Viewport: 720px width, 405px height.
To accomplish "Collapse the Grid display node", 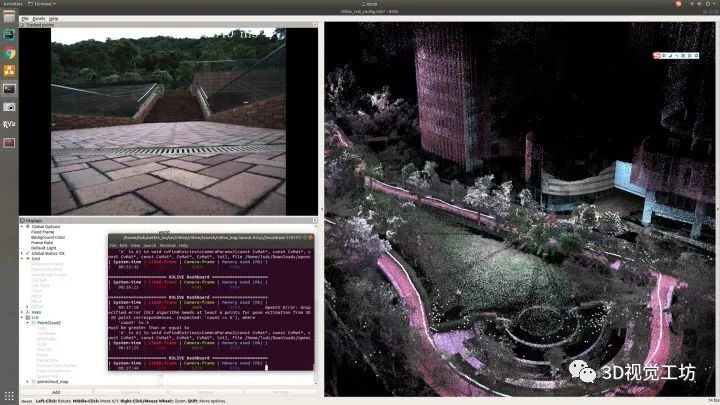I will (22, 259).
